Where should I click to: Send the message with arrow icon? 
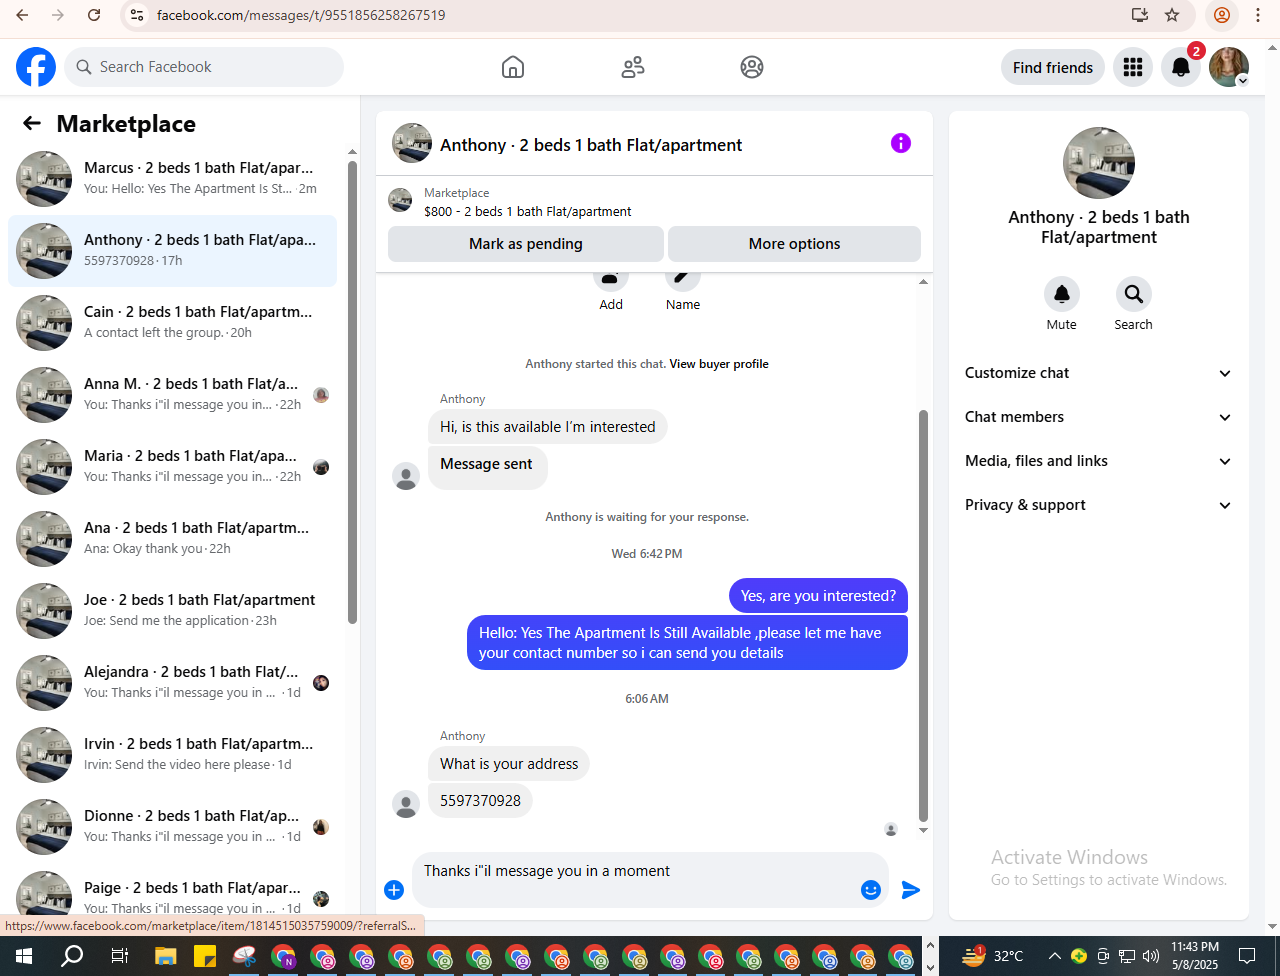911,890
